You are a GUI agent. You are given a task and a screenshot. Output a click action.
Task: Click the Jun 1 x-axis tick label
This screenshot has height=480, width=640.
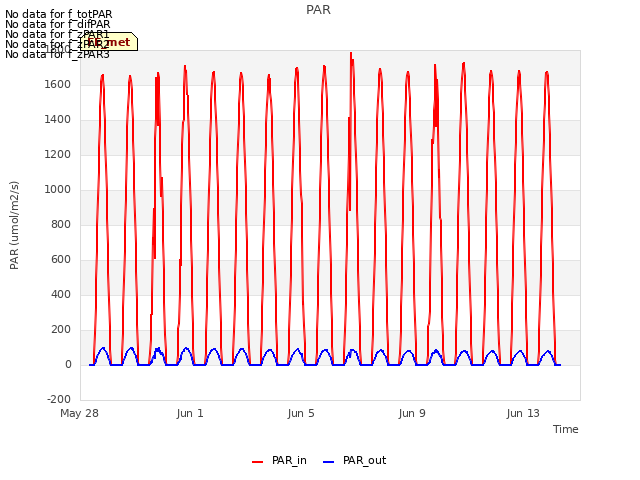[190, 413]
